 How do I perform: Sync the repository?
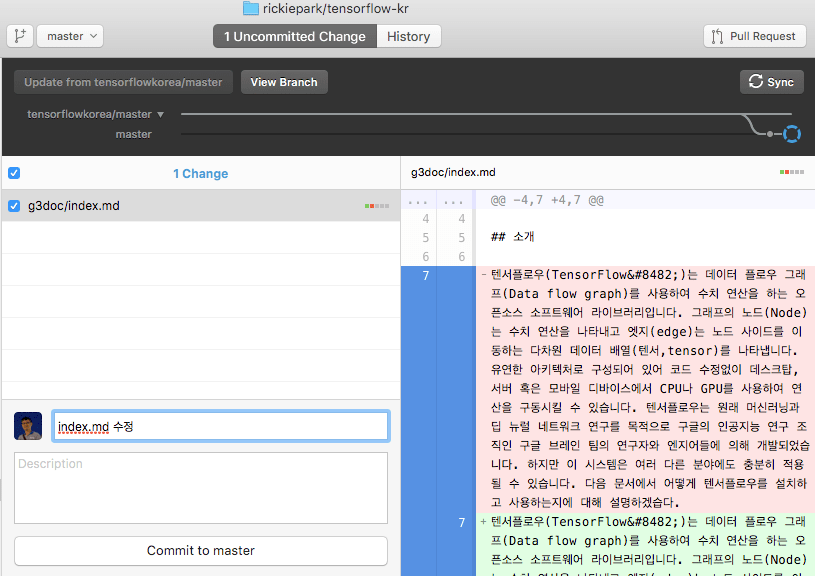[772, 82]
